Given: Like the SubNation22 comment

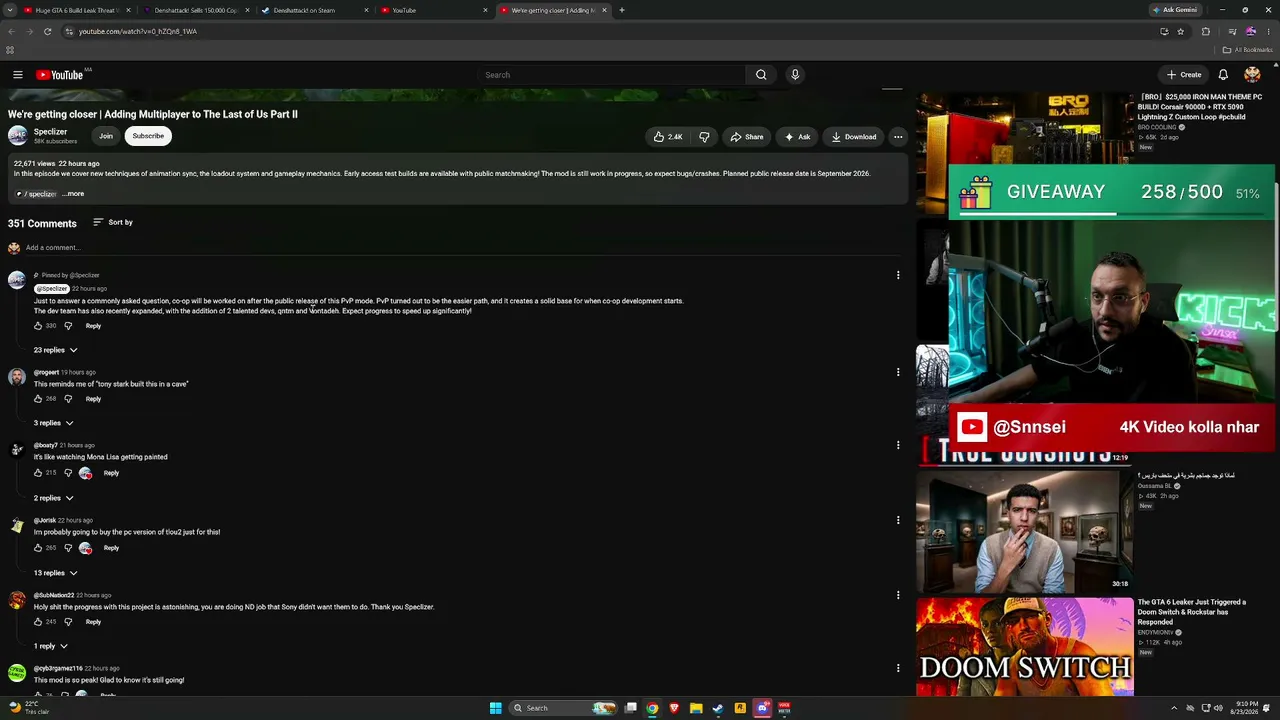Looking at the screenshot, I should [x=39, y=622].
